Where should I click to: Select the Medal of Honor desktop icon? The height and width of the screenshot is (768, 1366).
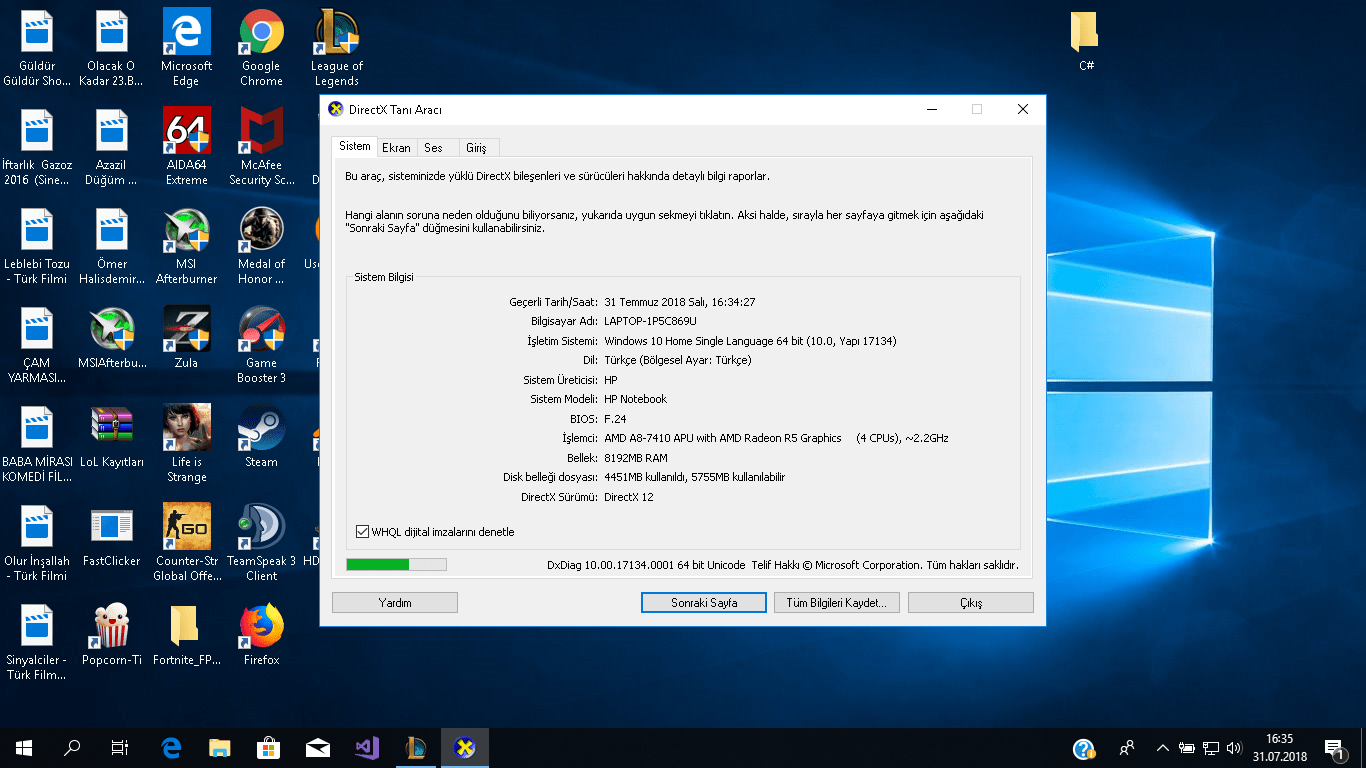pyautogui.click(x=261, y=245)
